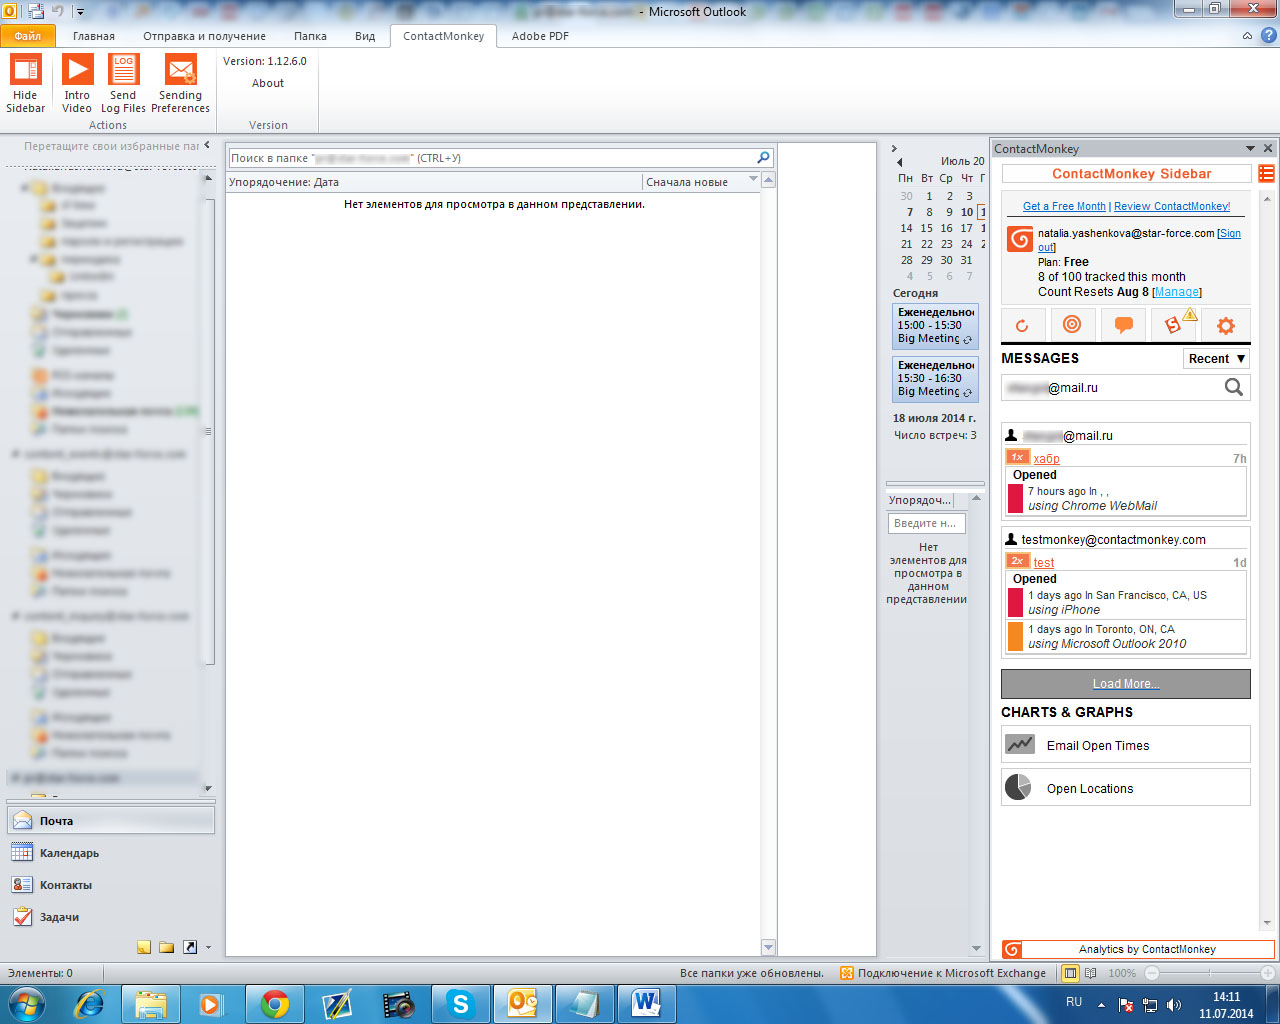Open navigation pane configure buttons dropdown arrow
Viewport: 1280px width, 1024px height.
tap(208, 947)
